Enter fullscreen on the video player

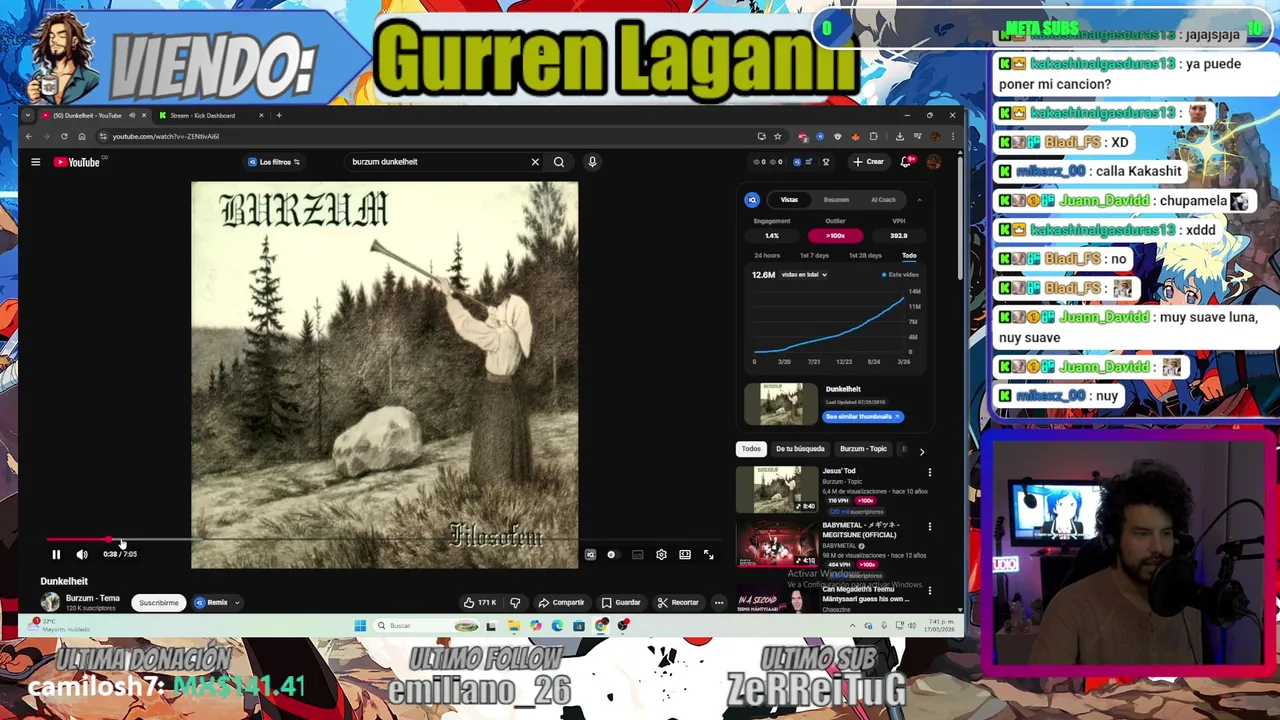click(x=708, y=554)
